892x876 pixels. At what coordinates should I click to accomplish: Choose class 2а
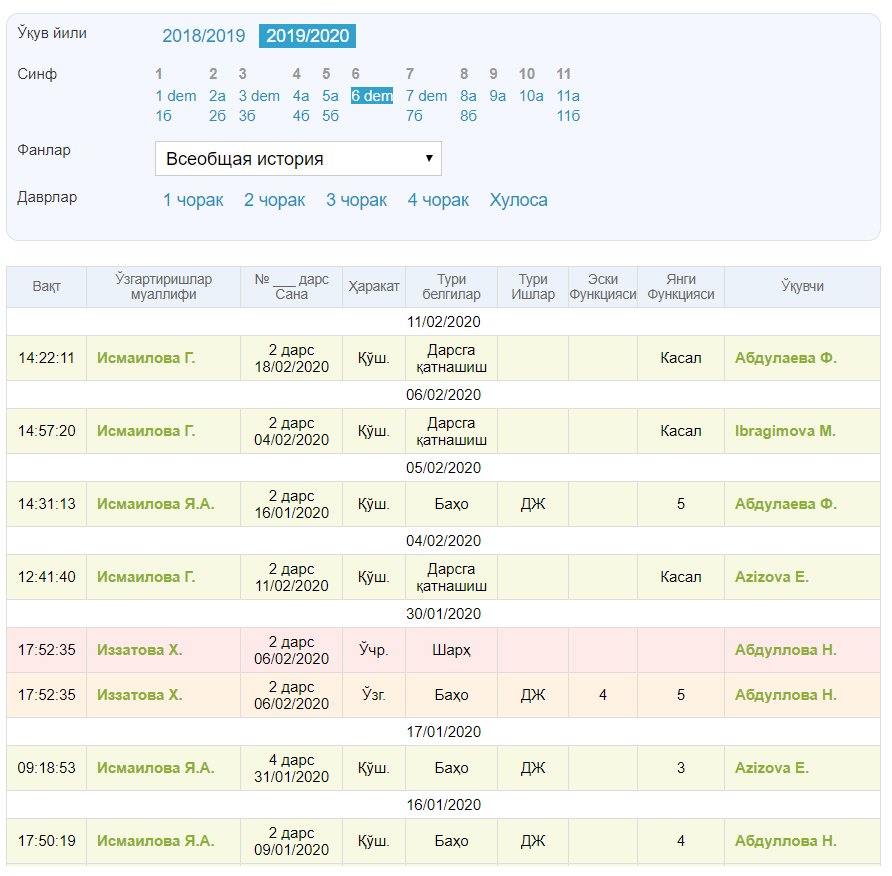tap(217, 96)
